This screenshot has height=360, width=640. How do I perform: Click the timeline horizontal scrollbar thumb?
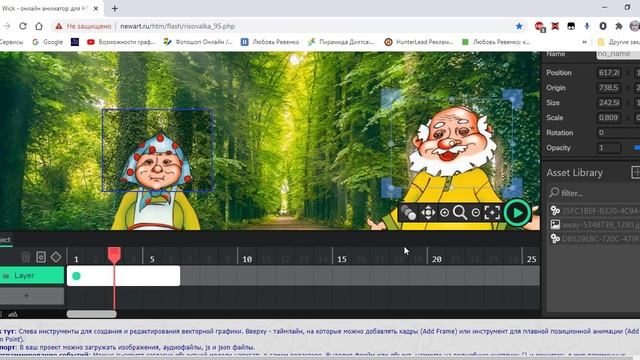(x=91, y=314)
